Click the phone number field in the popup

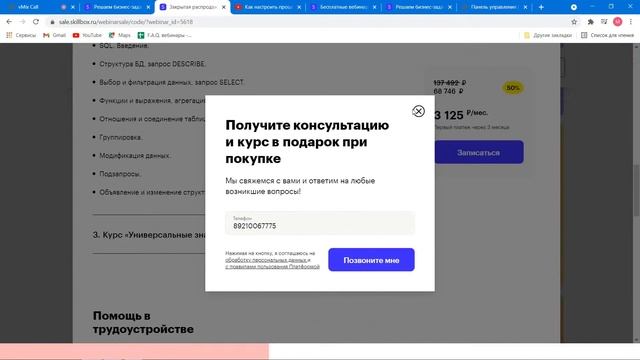[x=320, y=223]
